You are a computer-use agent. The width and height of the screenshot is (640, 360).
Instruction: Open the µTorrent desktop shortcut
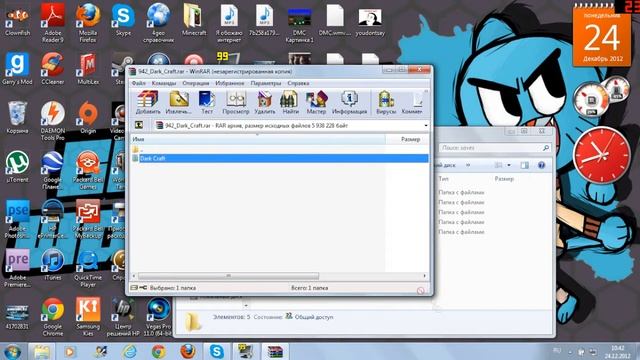[x=17, y=167]
